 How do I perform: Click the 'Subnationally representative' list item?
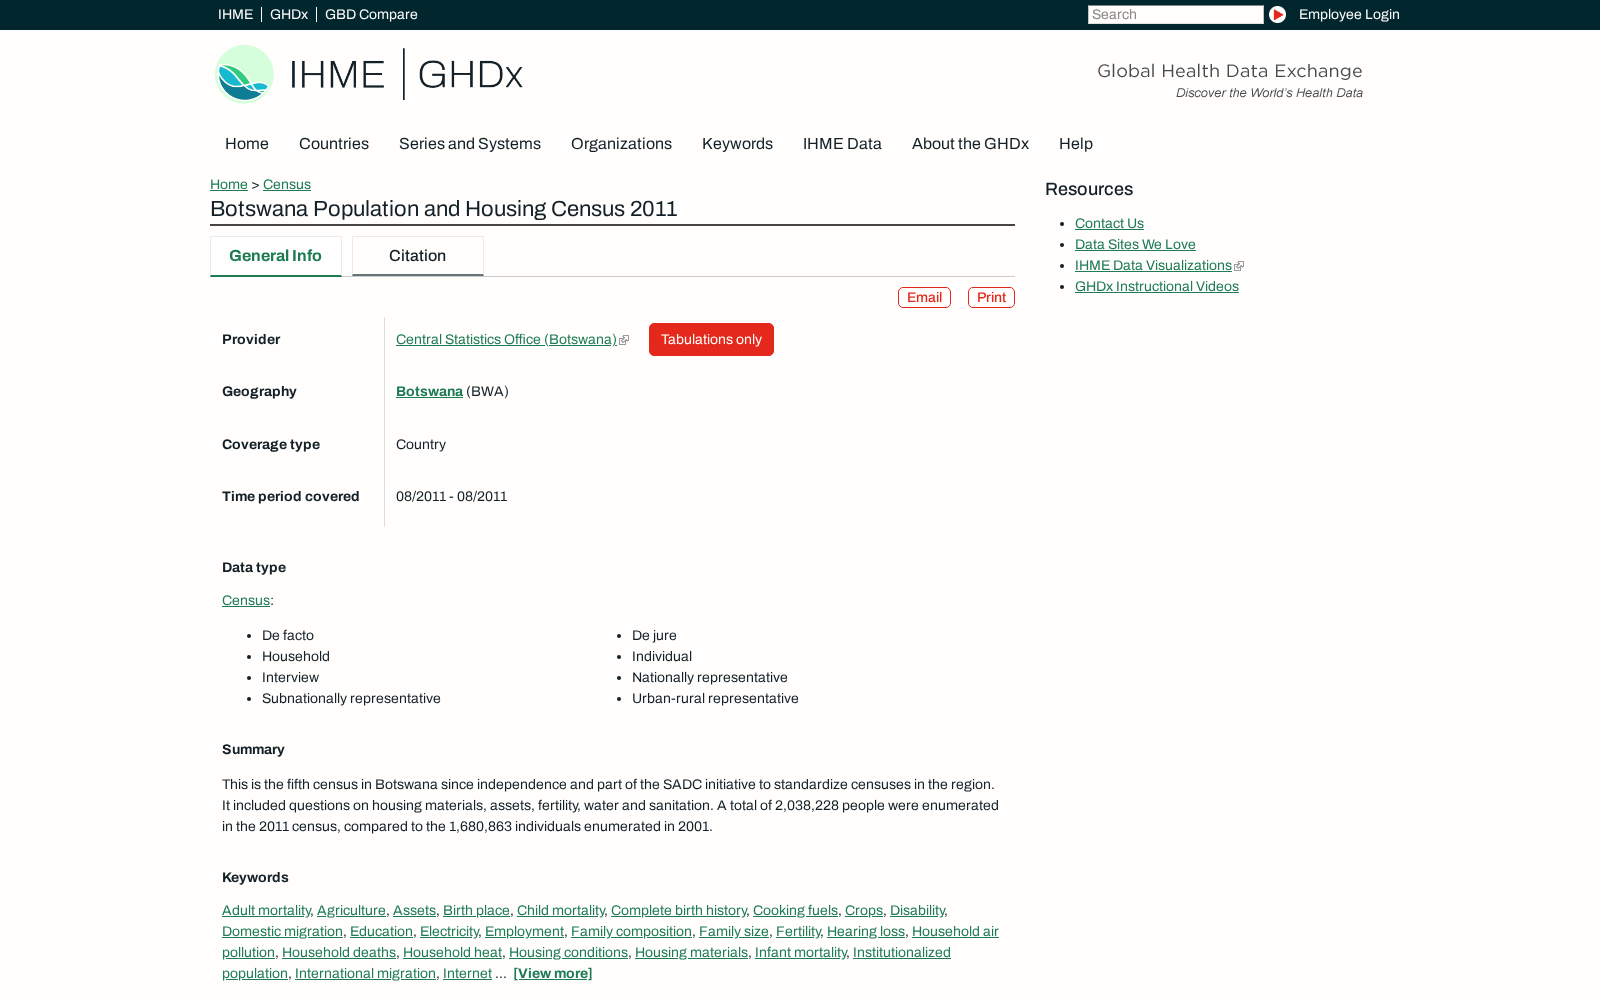[x=351, y=699]
